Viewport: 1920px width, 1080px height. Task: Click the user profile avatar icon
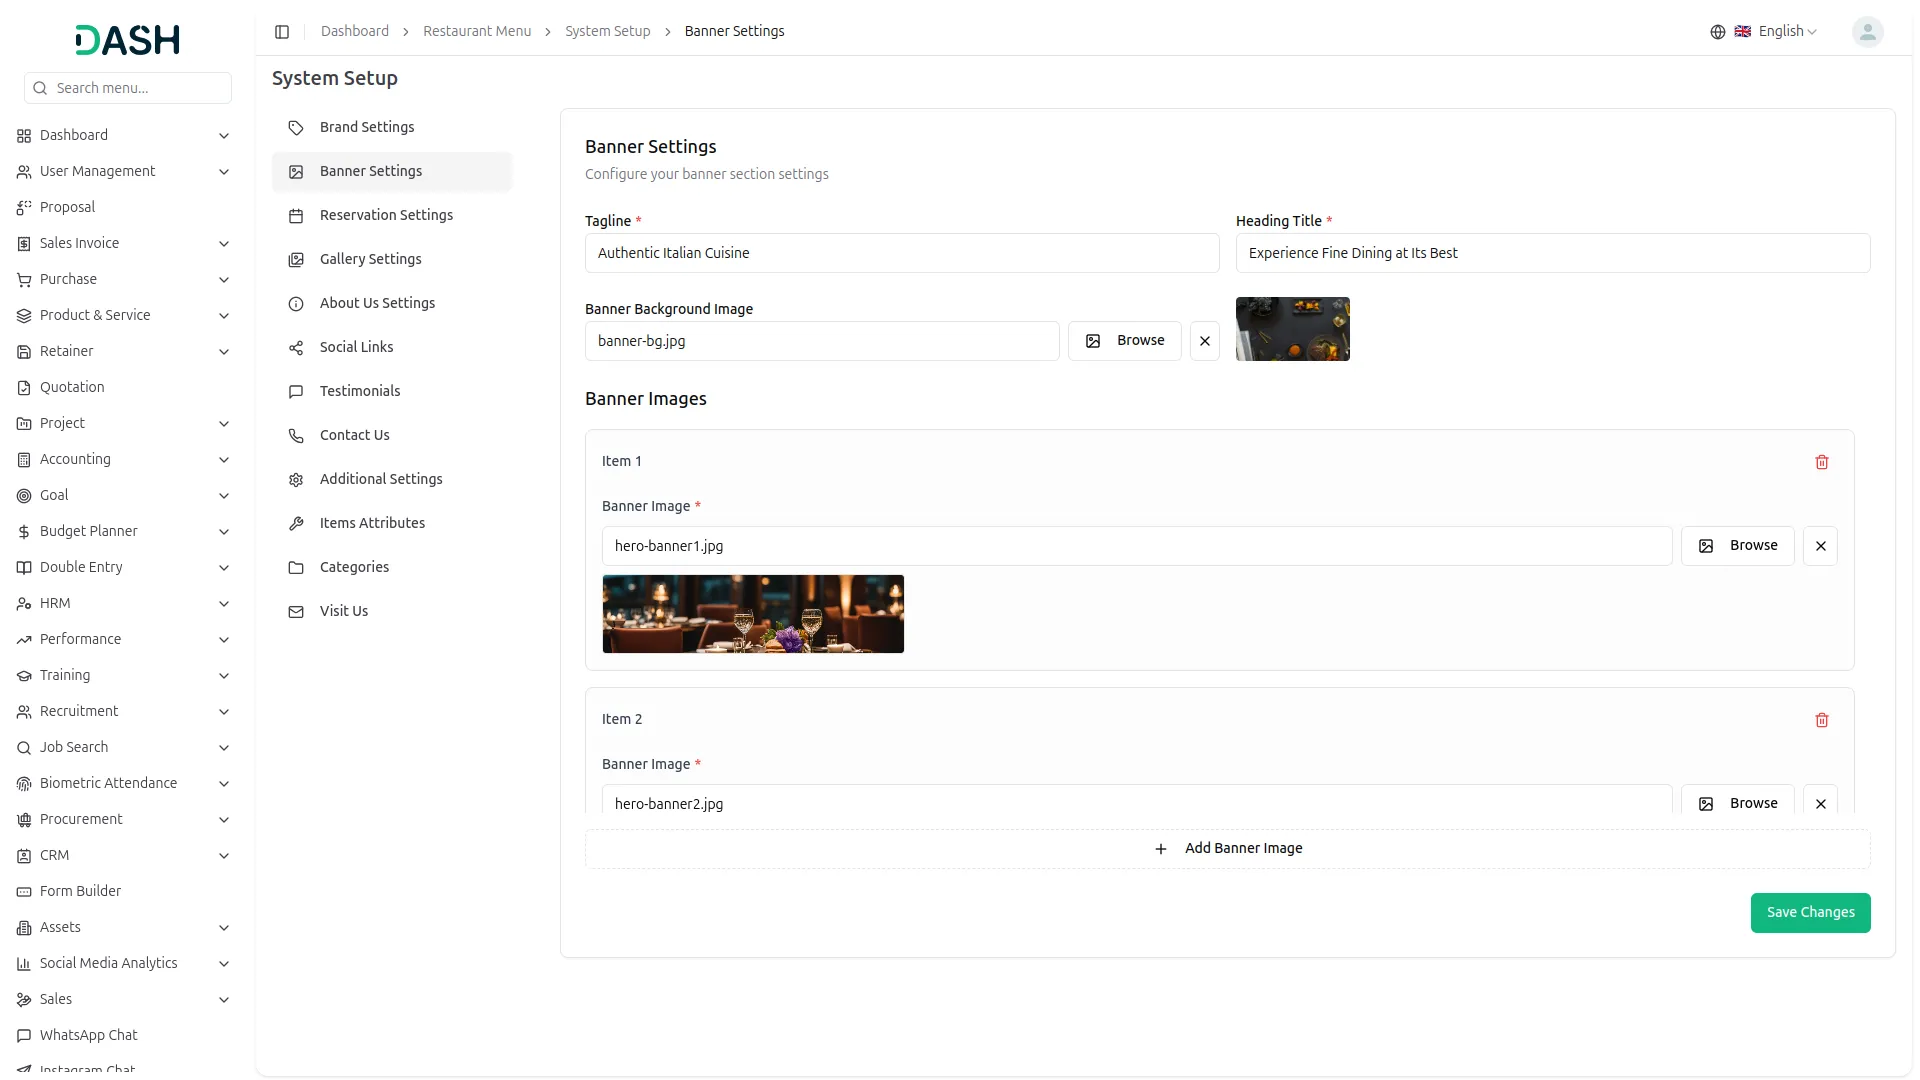click(x=1867, y=32)
